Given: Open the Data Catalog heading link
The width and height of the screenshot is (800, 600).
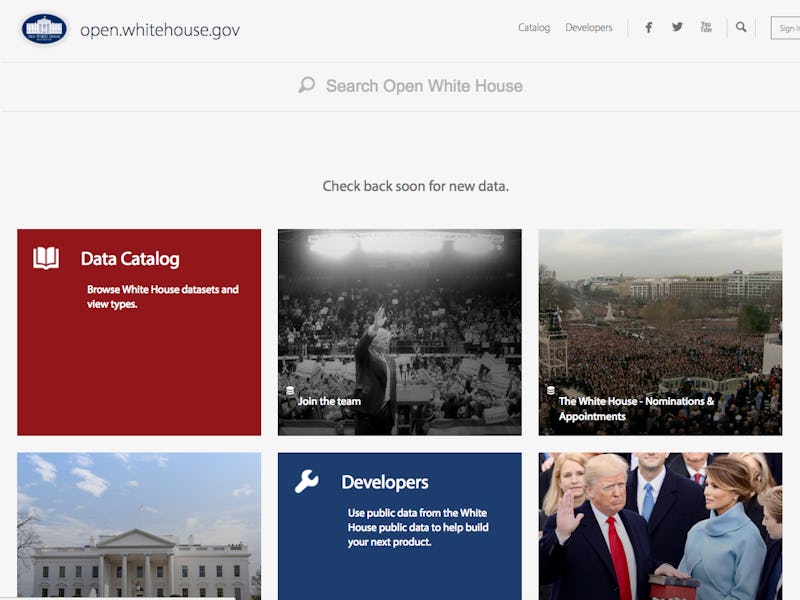Looking at the screenshot, I should 130,259.
